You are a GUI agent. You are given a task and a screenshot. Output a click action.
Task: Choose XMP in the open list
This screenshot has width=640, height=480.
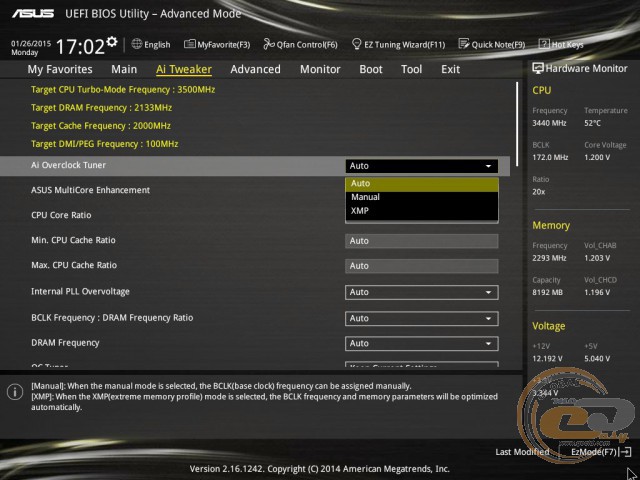coord(422,211)
